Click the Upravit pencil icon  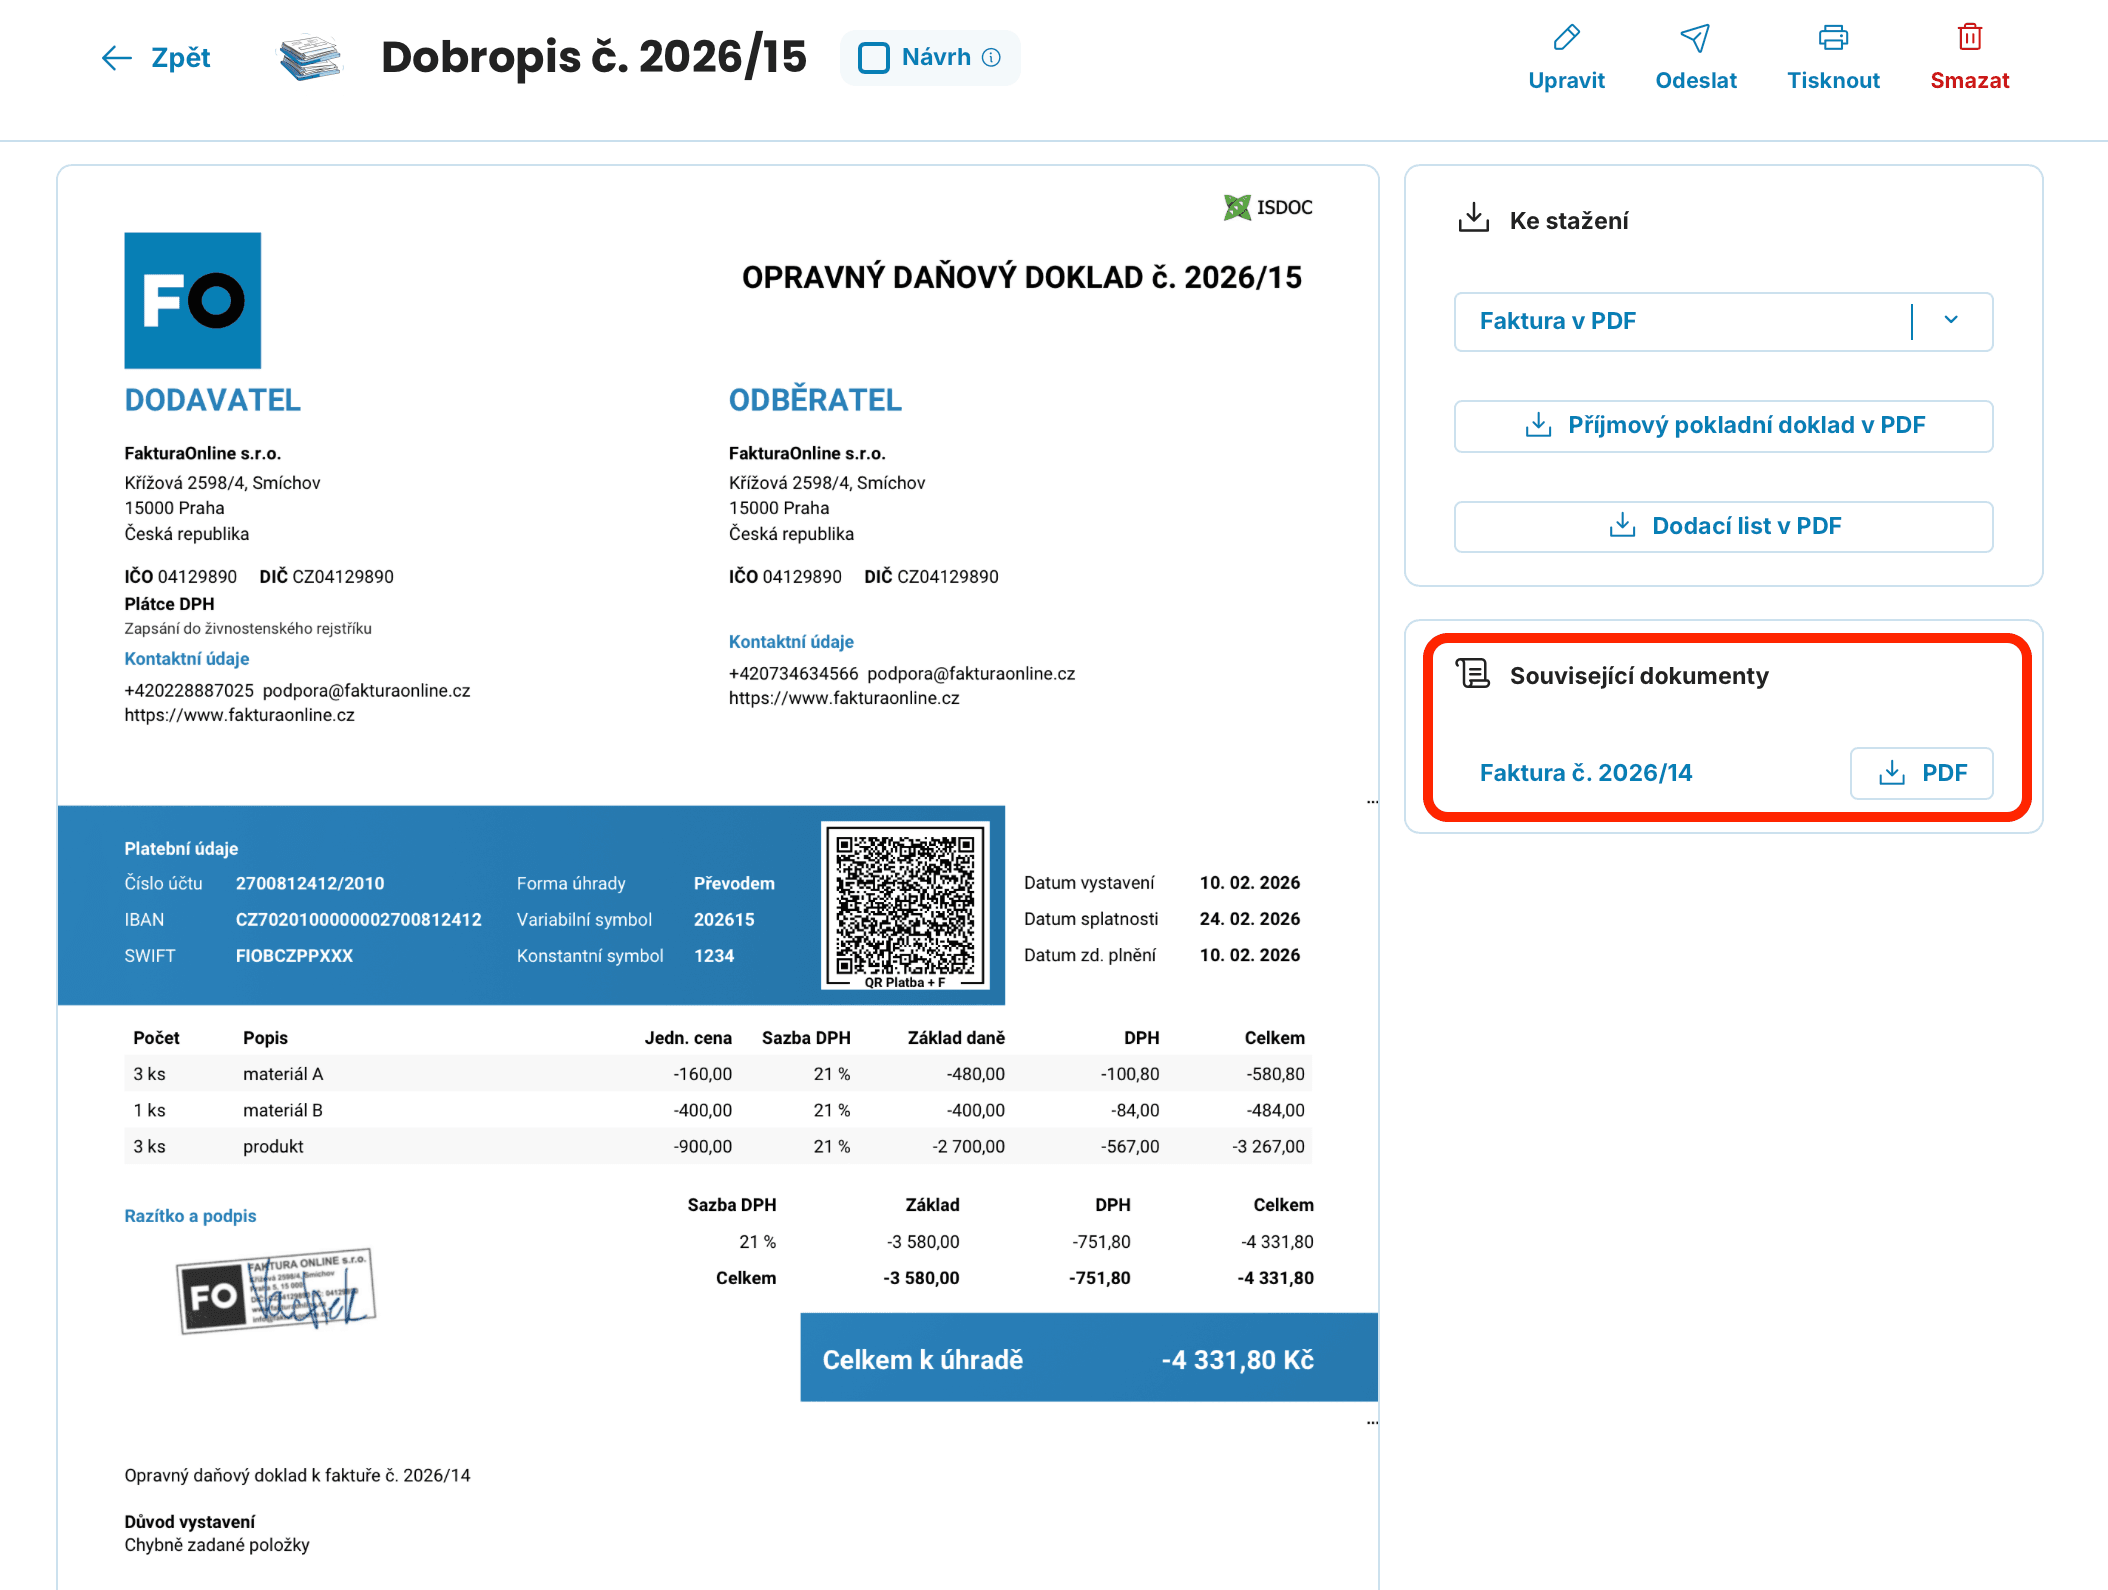(1566, 38)
